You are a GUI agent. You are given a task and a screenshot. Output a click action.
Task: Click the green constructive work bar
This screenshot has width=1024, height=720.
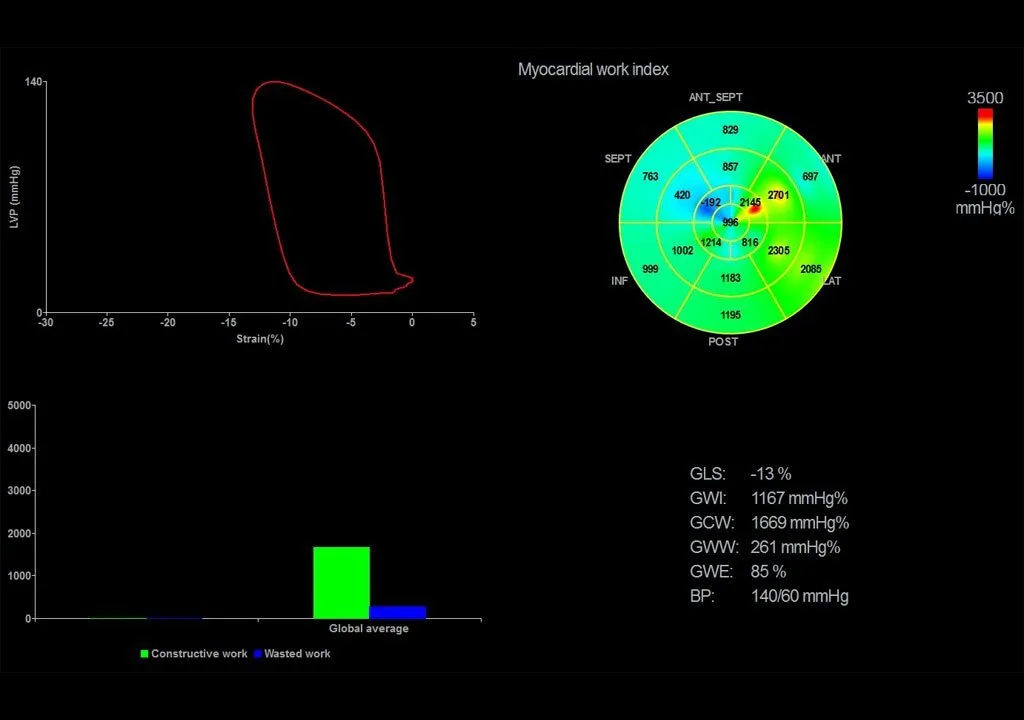click(x=341, y=582)
